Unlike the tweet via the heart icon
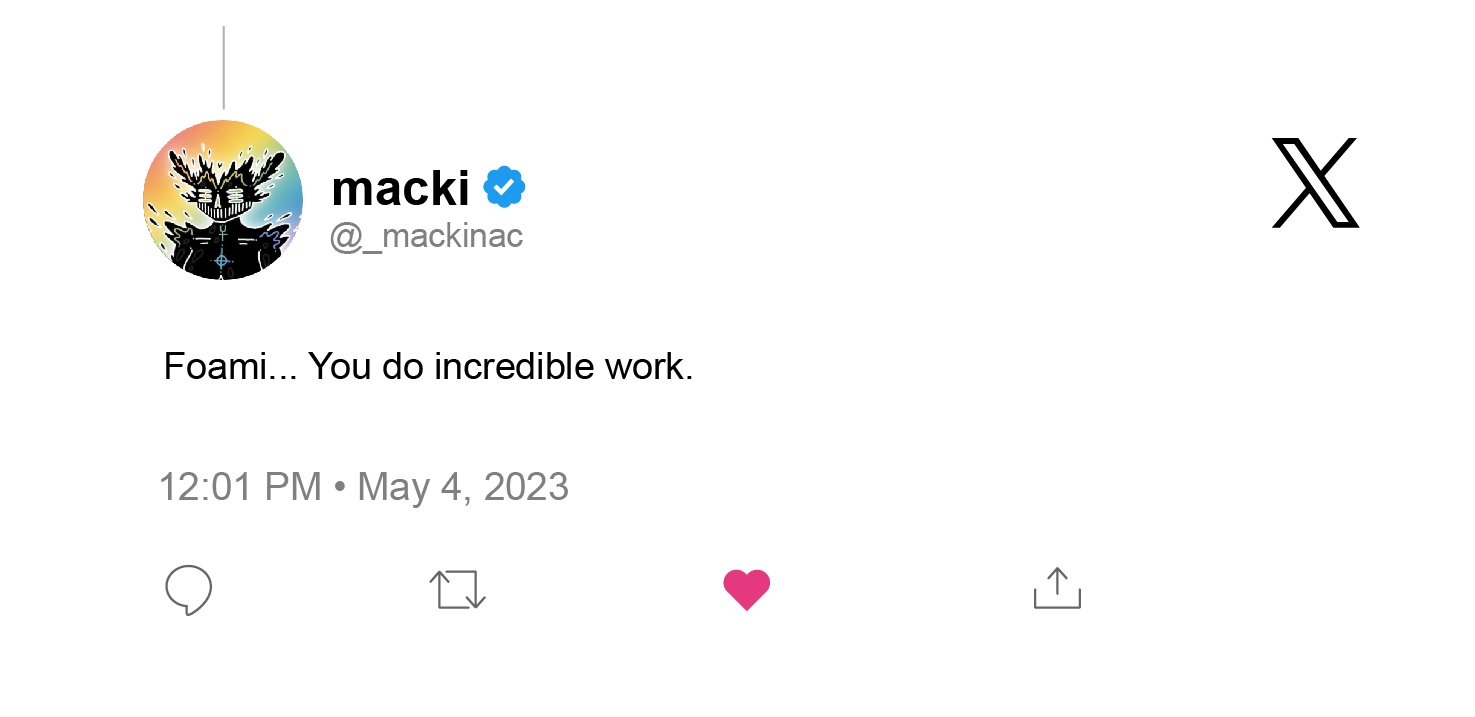This screenshot has height=717, width=1475. click(747, 588)
